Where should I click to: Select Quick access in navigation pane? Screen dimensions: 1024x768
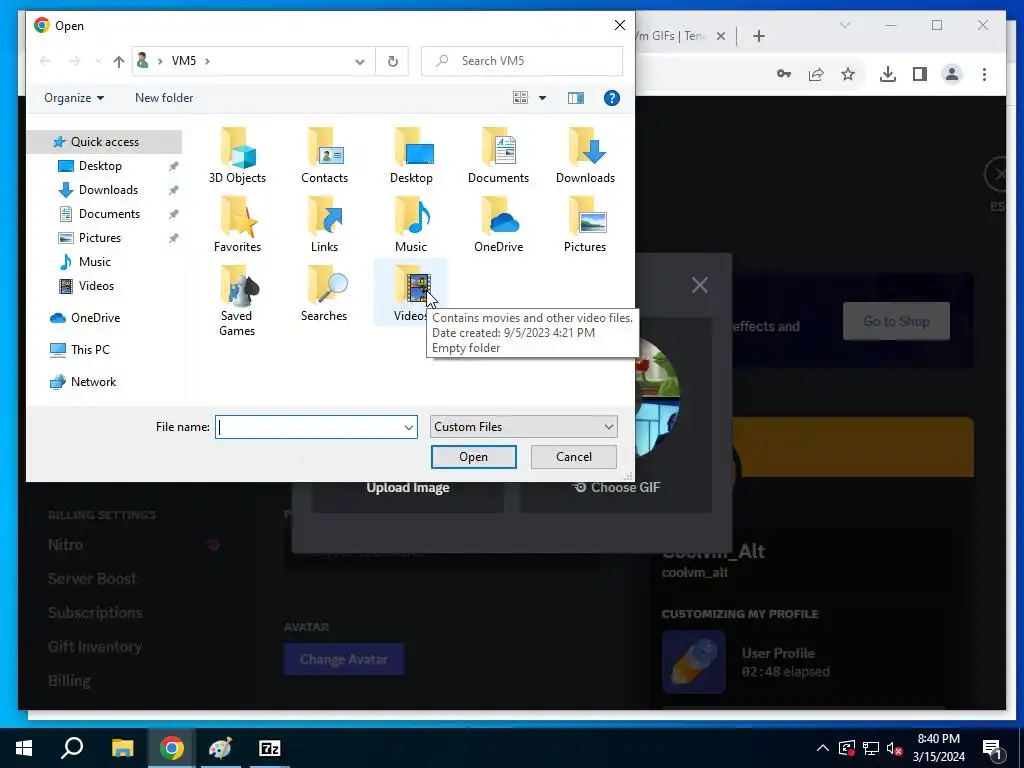pos(104,142)
